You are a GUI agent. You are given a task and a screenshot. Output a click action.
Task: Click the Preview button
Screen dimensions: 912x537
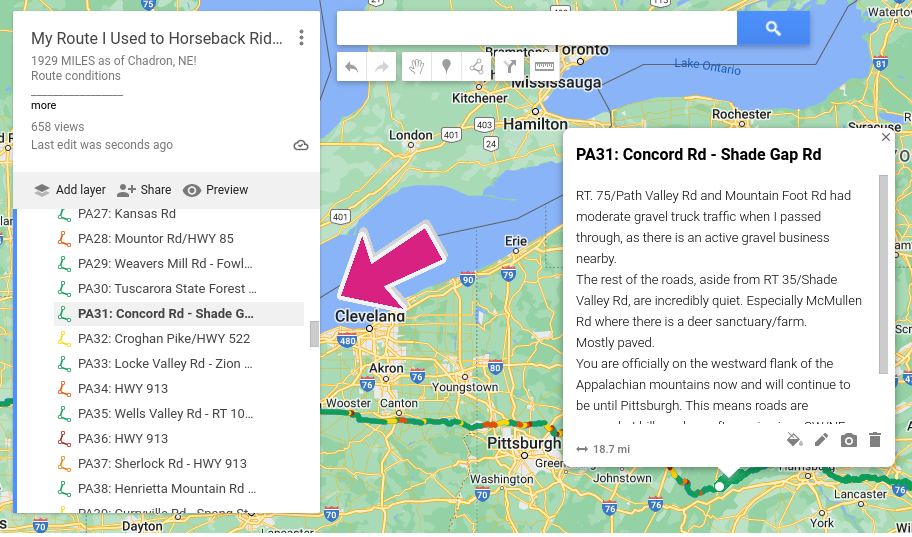pos(216,190)
